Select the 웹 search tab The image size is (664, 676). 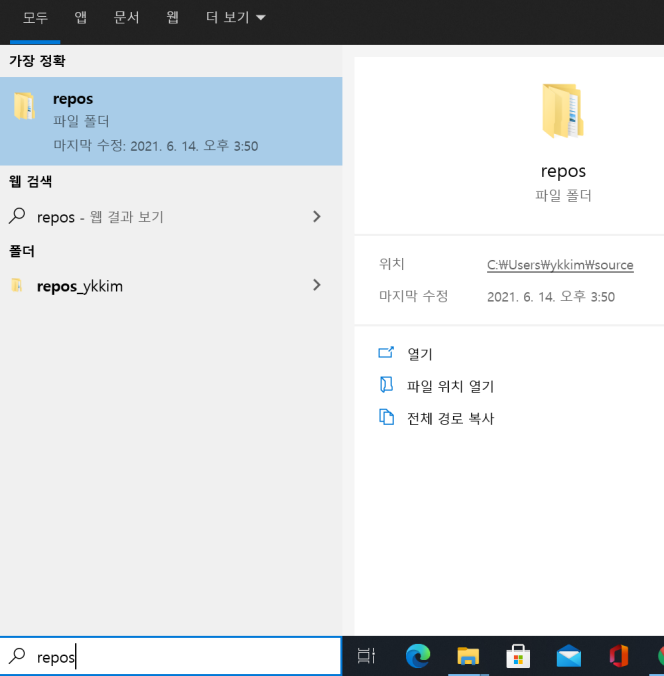[x=172, y=18]
